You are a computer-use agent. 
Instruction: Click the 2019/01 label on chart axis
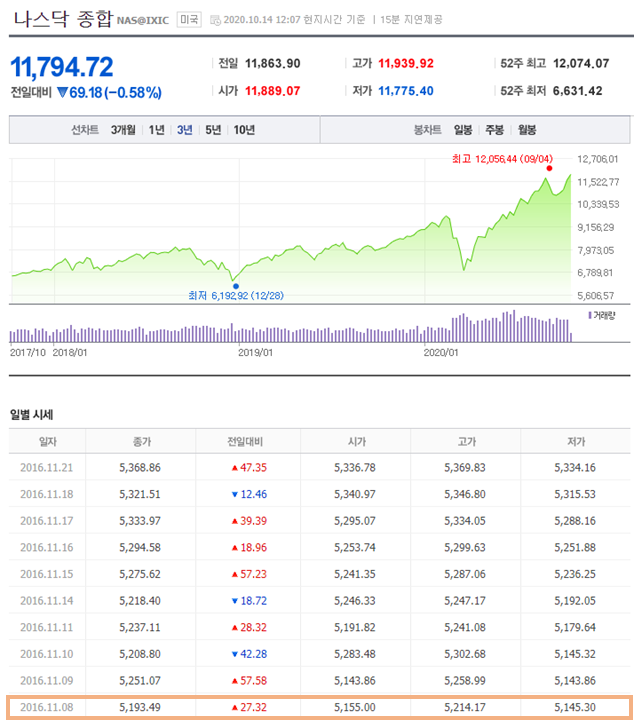(x=255, y=353)
